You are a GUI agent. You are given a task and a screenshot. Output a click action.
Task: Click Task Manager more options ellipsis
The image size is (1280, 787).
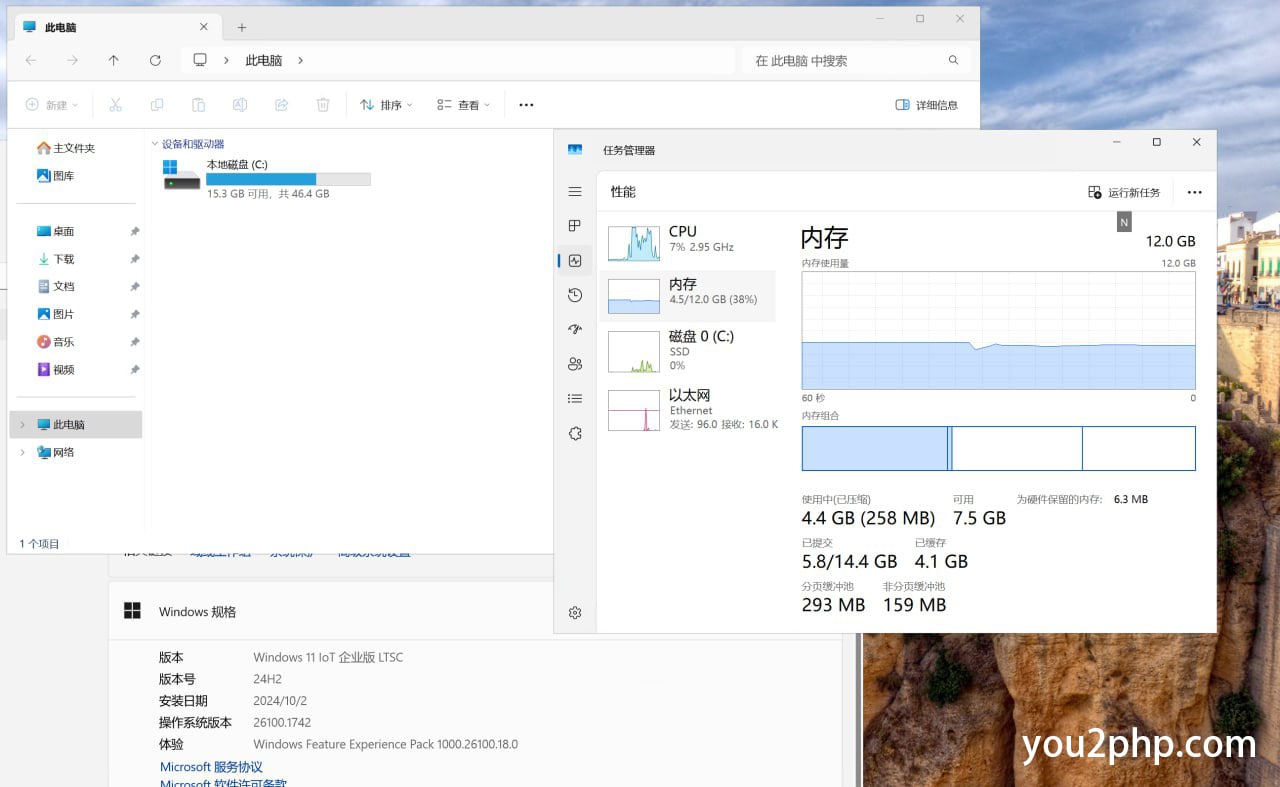(1194, 192)
